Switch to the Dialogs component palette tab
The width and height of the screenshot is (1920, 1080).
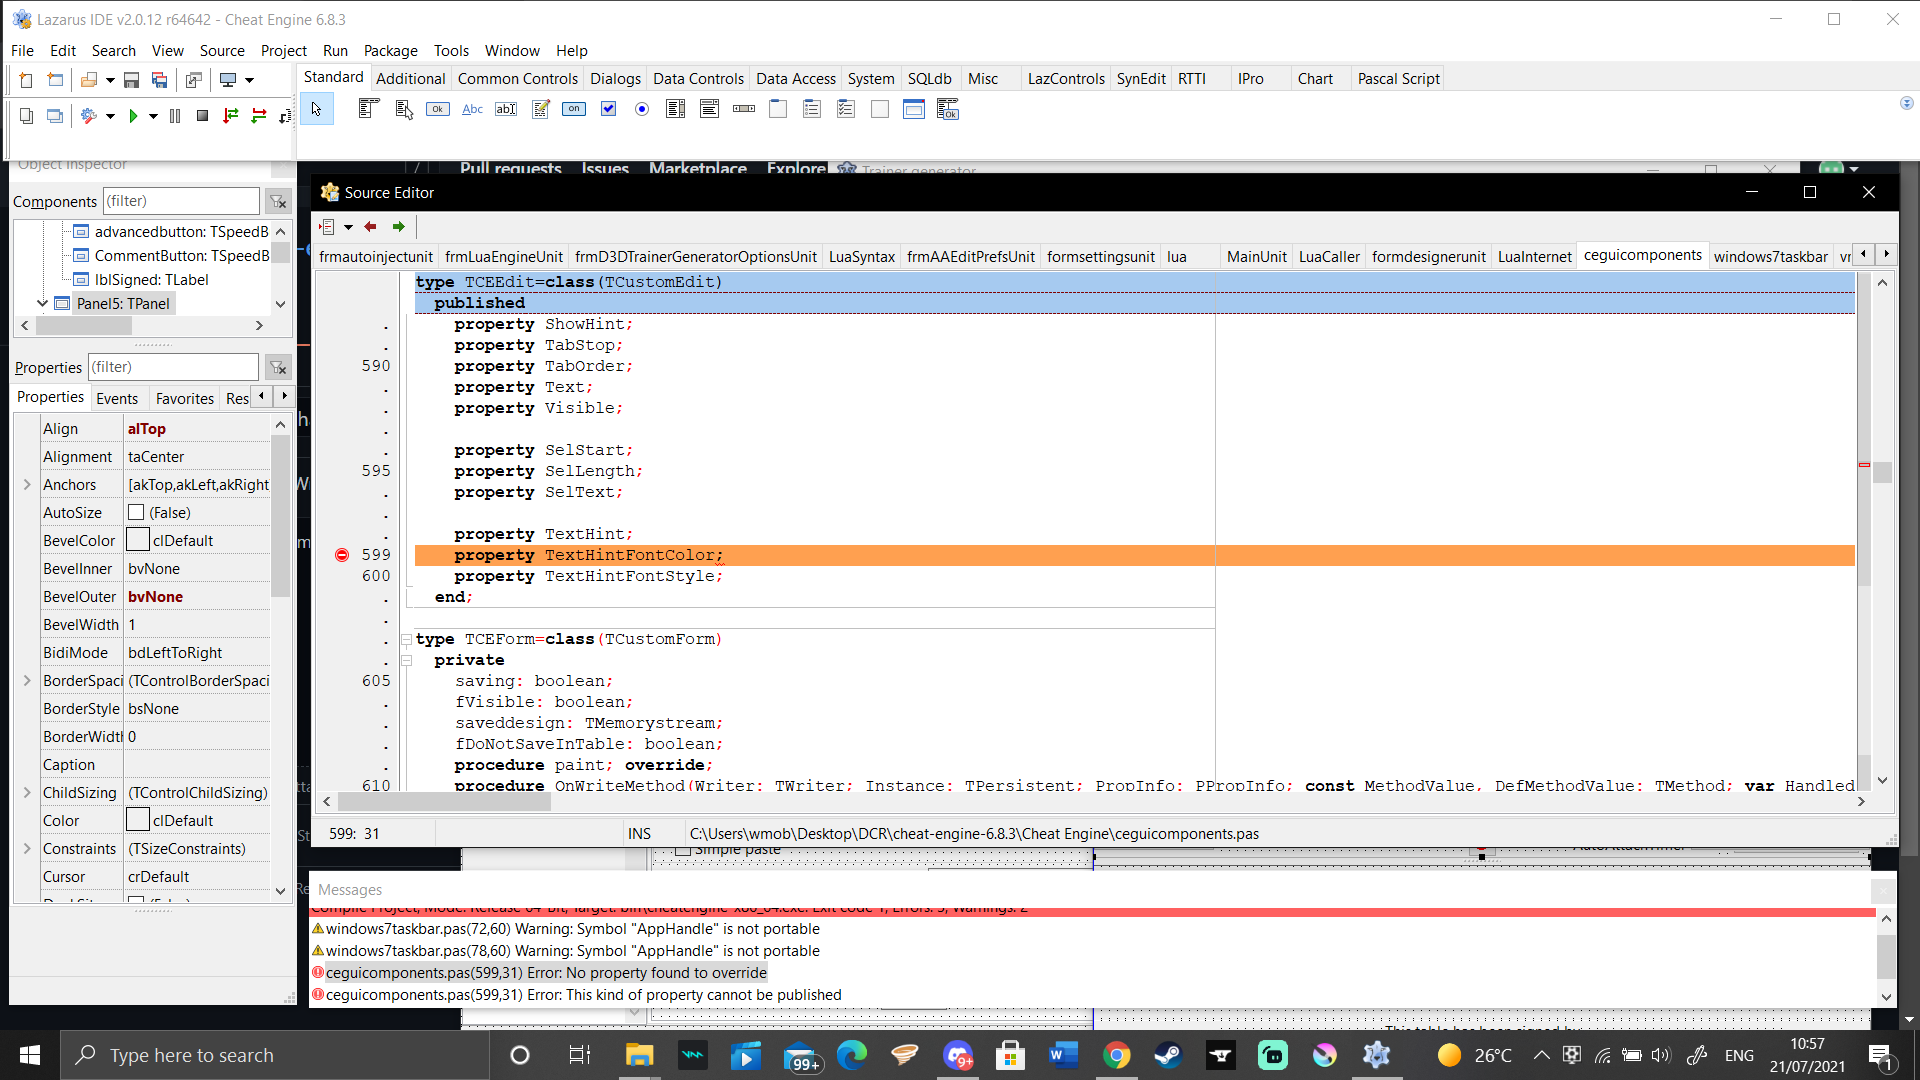615,78
